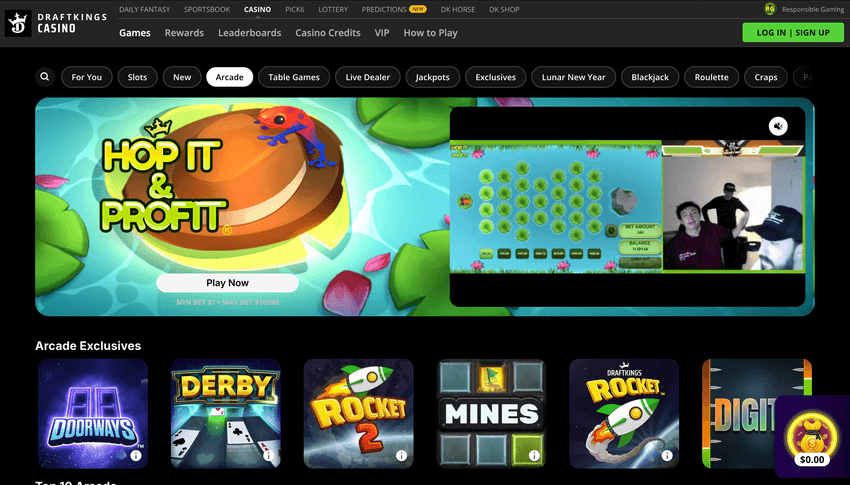
Task: Open the Derby game thumbnail
Action: (x=226, y=413)
